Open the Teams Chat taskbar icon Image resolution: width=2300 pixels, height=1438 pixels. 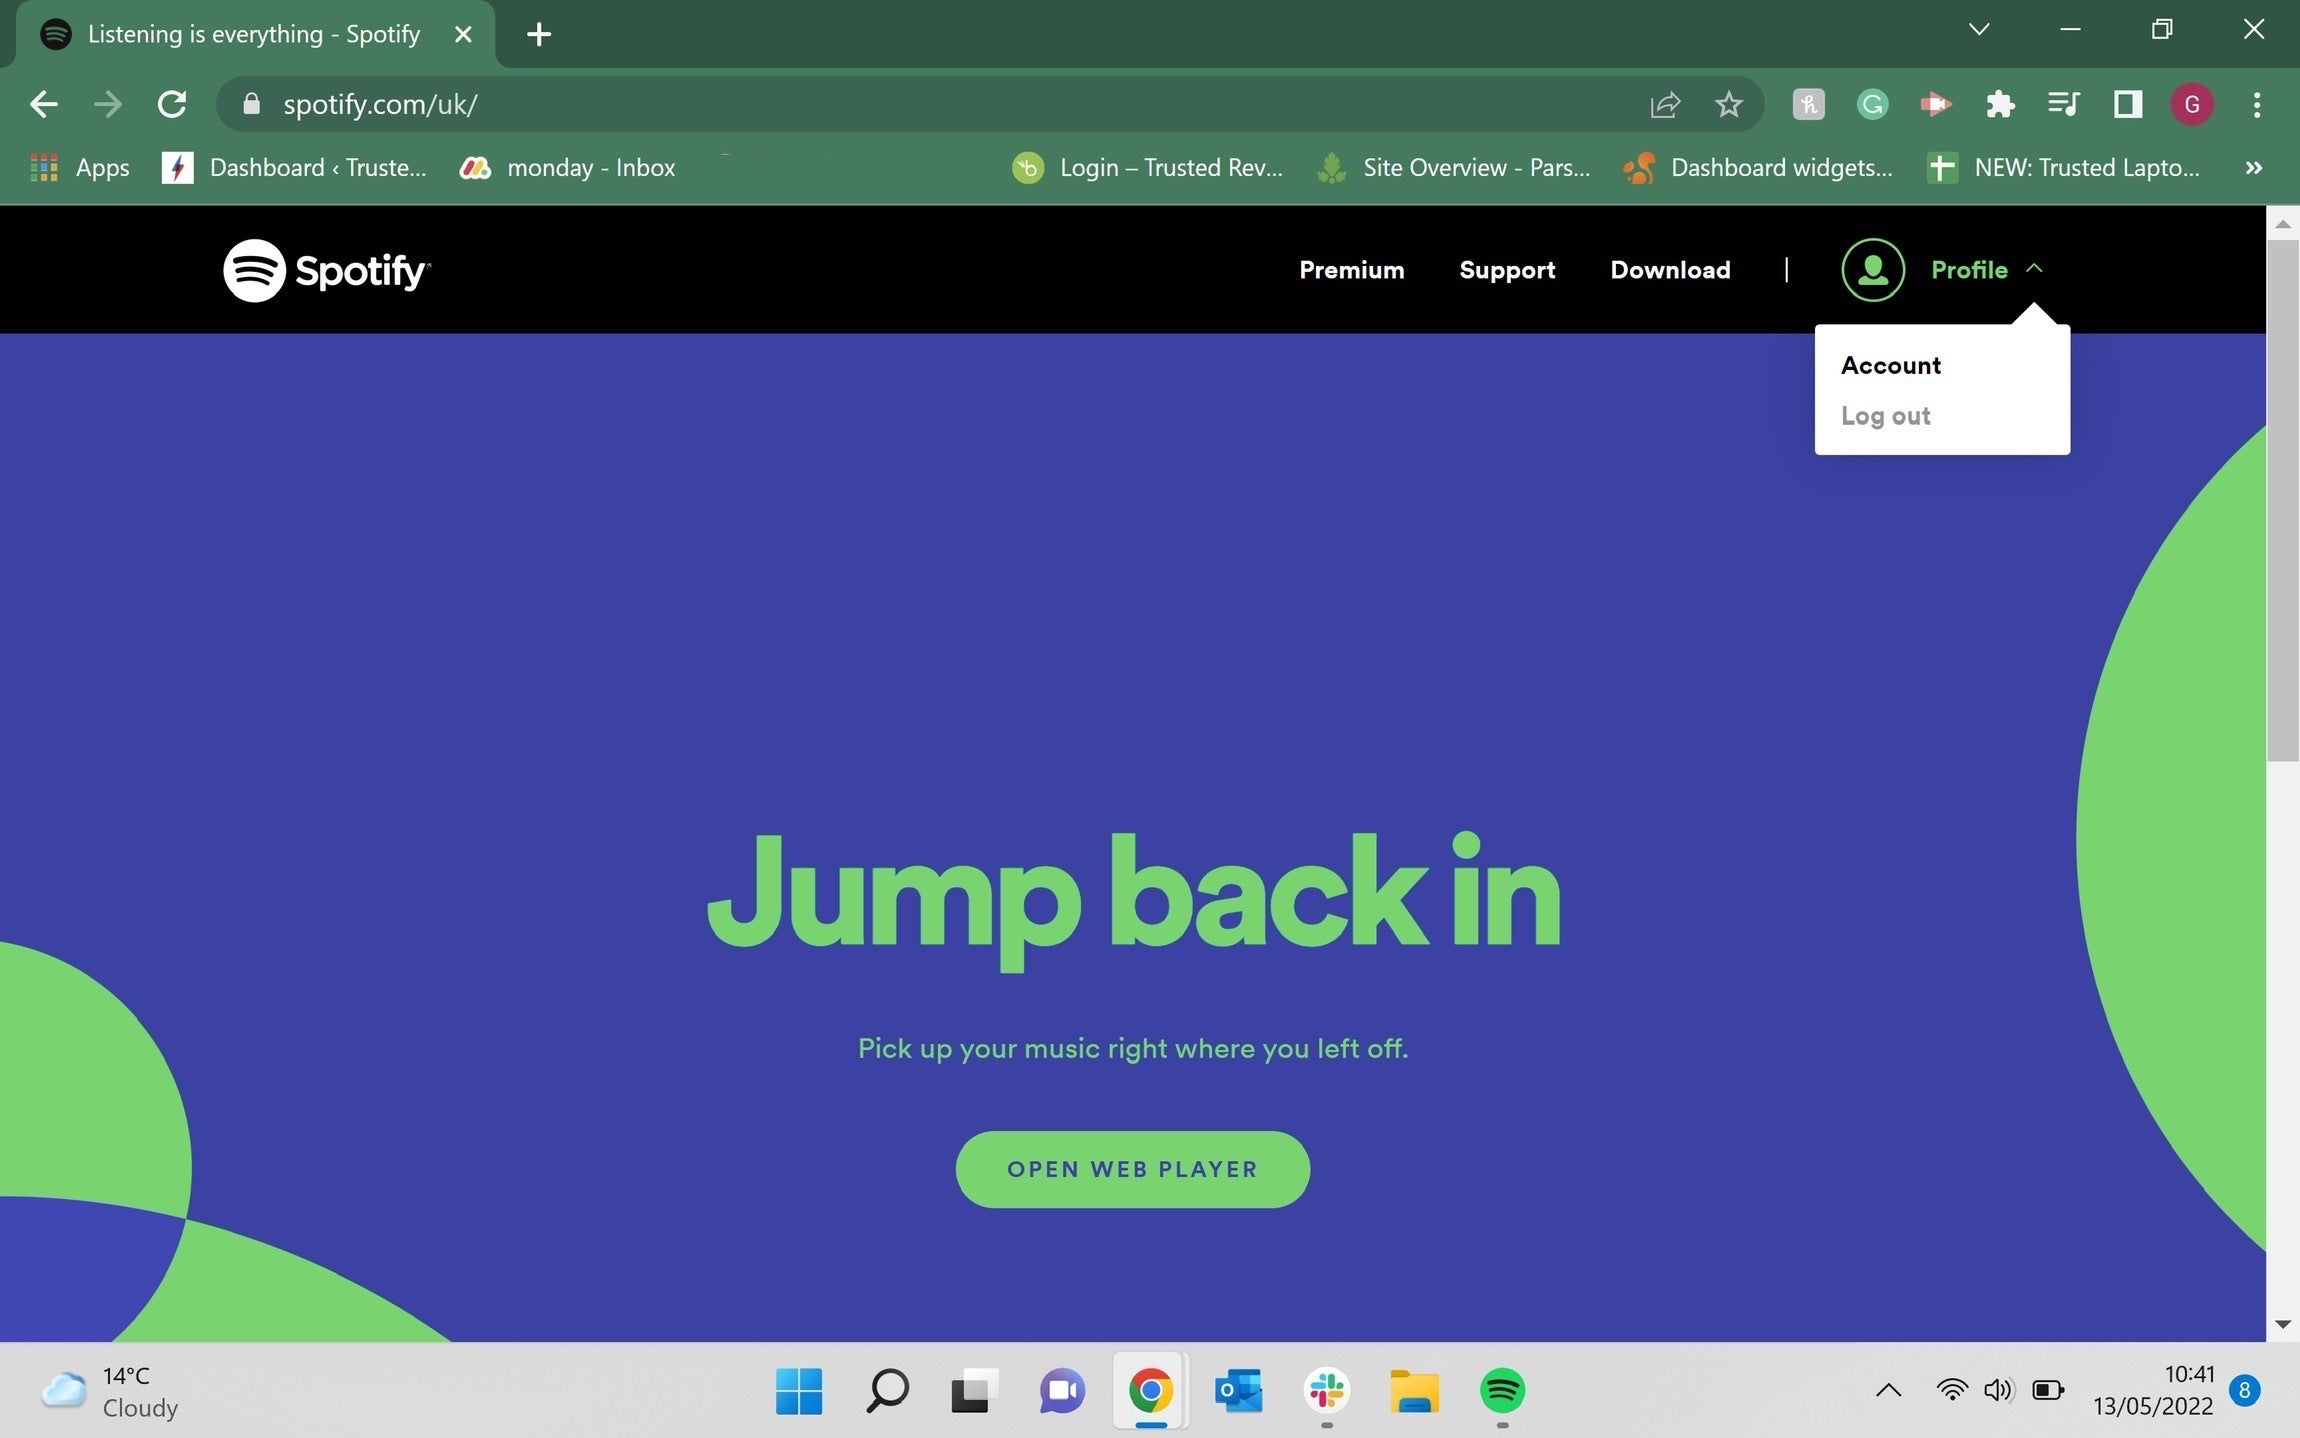pyautogui.click(x=1062, y=1391)
